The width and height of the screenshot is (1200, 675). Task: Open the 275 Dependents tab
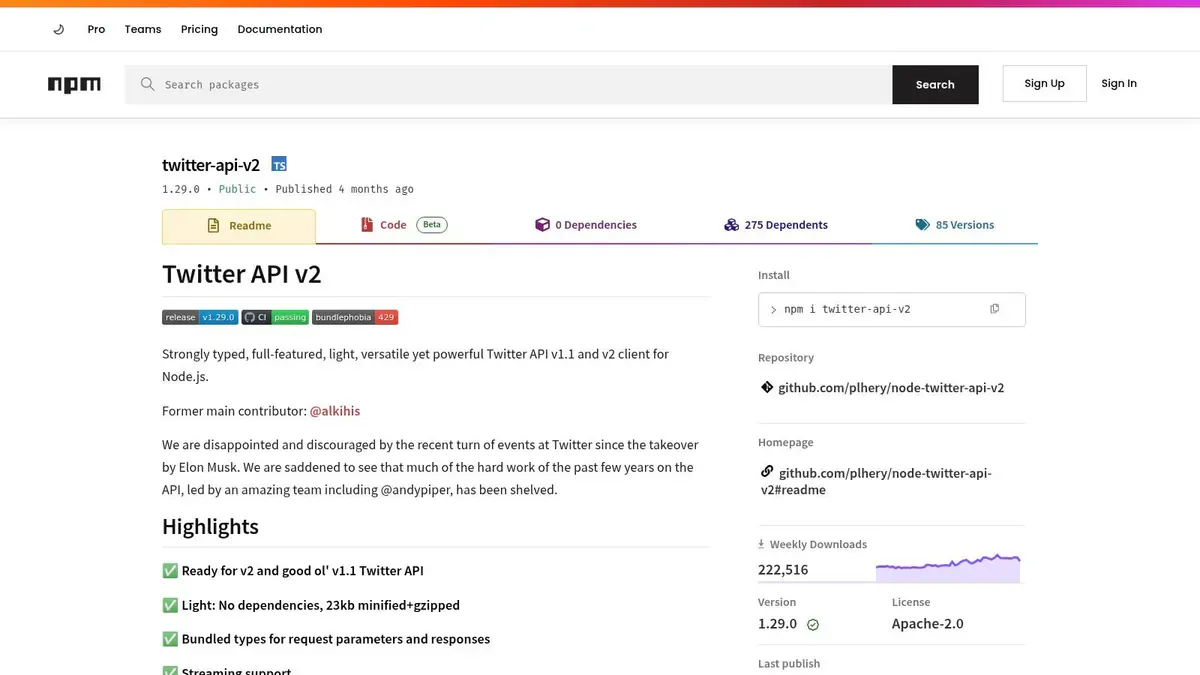click(776, 225)
